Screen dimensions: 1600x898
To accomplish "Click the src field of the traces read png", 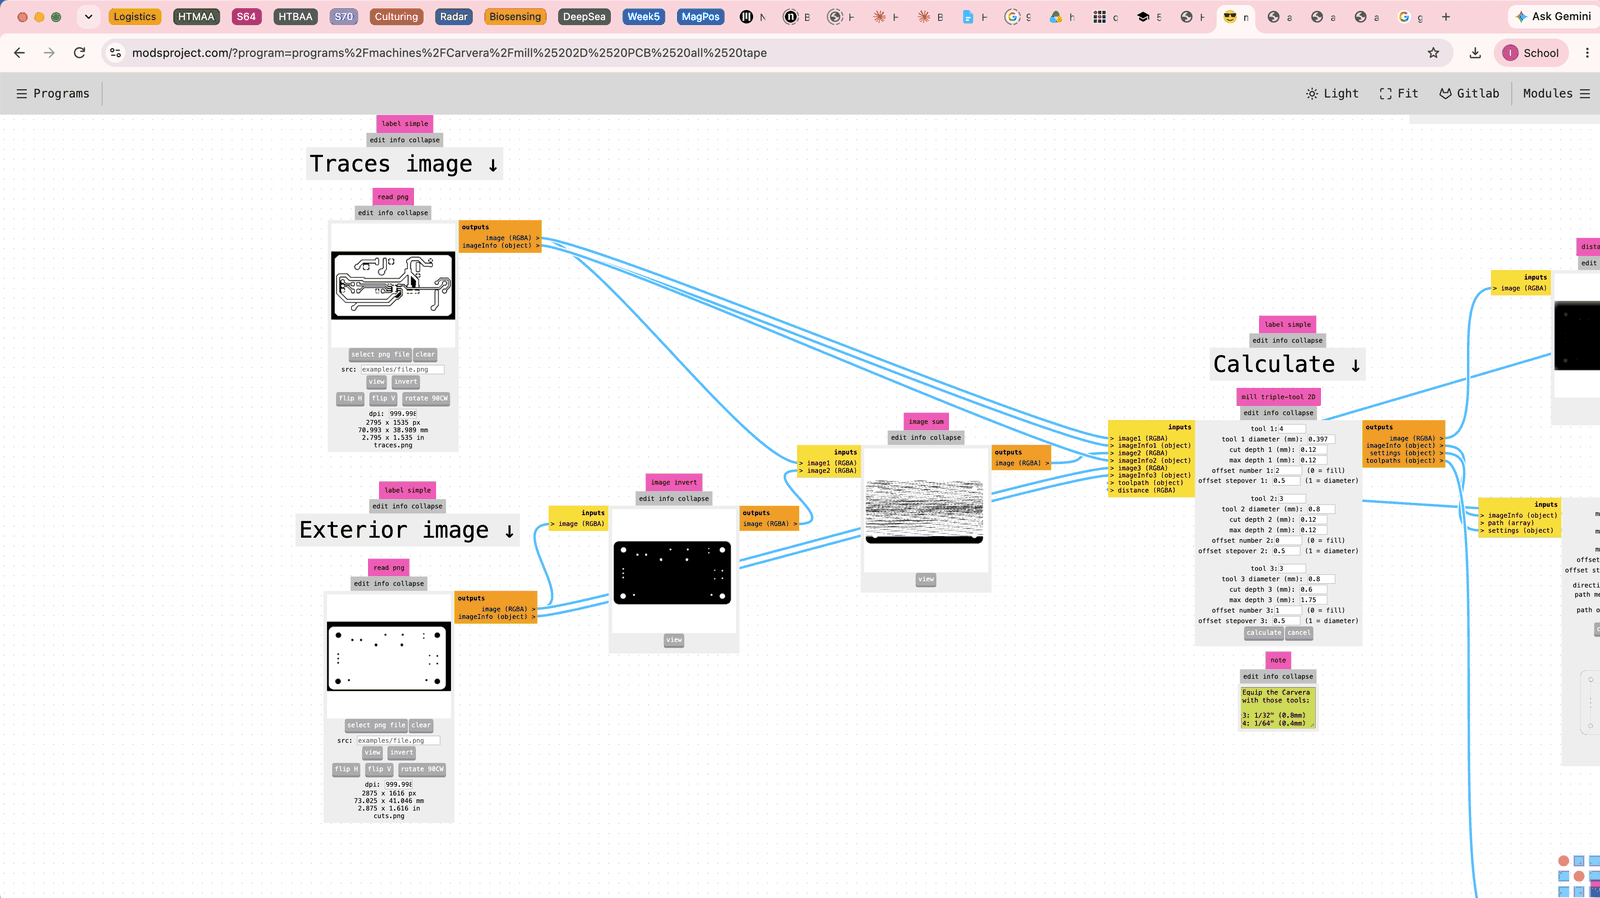I will coord(402,369).
